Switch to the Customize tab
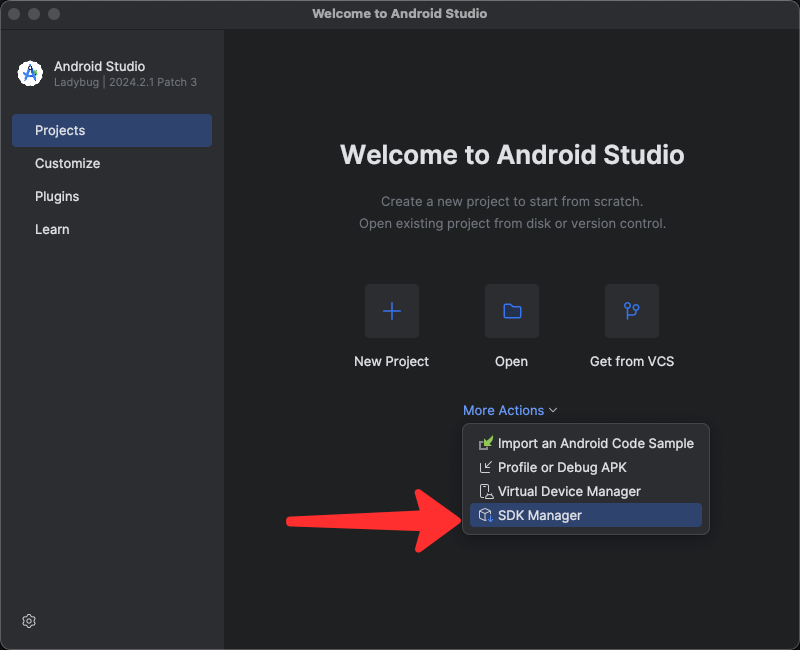800x650 pixels. 112,163
